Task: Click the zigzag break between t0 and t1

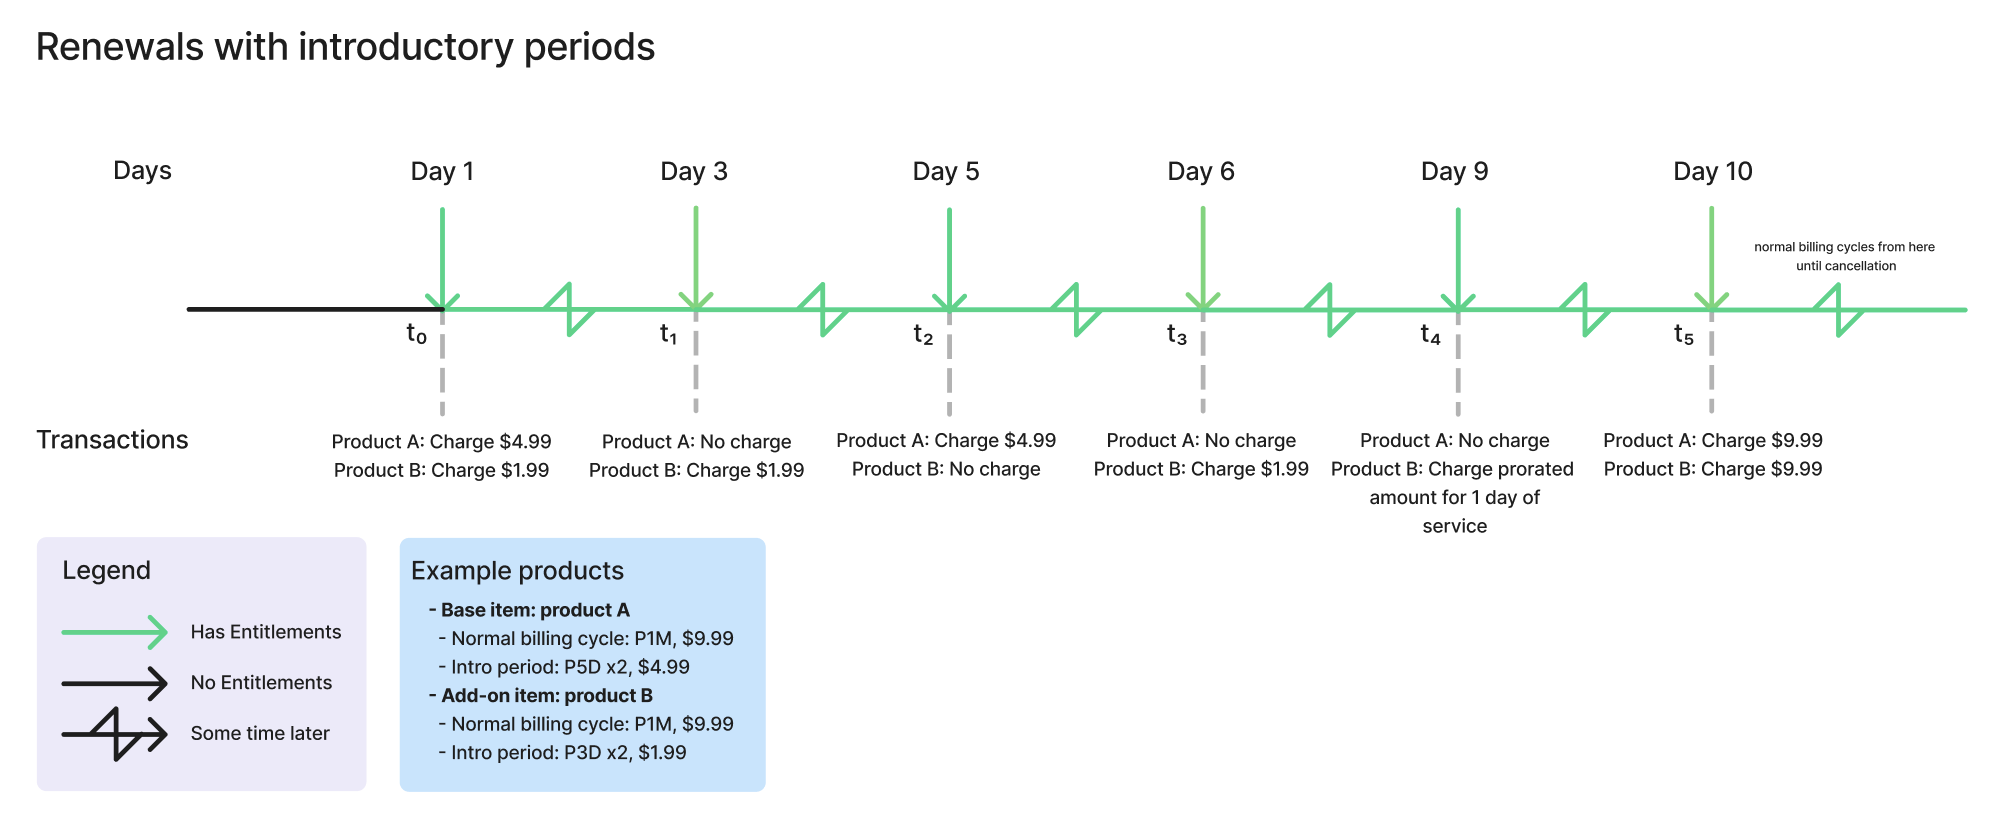Action: click(x=569, y=310)
